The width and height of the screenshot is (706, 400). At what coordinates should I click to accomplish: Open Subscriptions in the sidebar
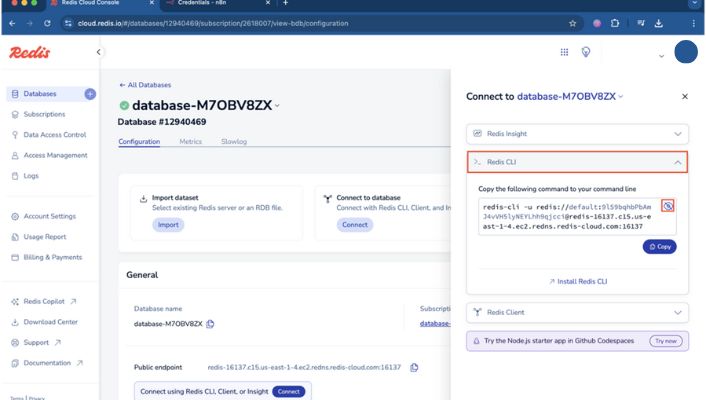point(44,114)
